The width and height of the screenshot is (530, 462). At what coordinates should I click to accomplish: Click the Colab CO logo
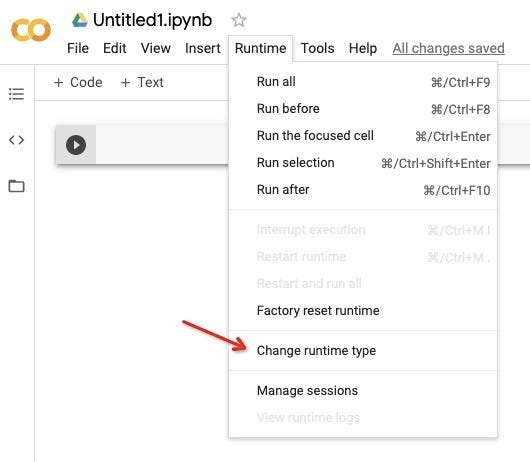pyautogui.click(x=31, y=30)
